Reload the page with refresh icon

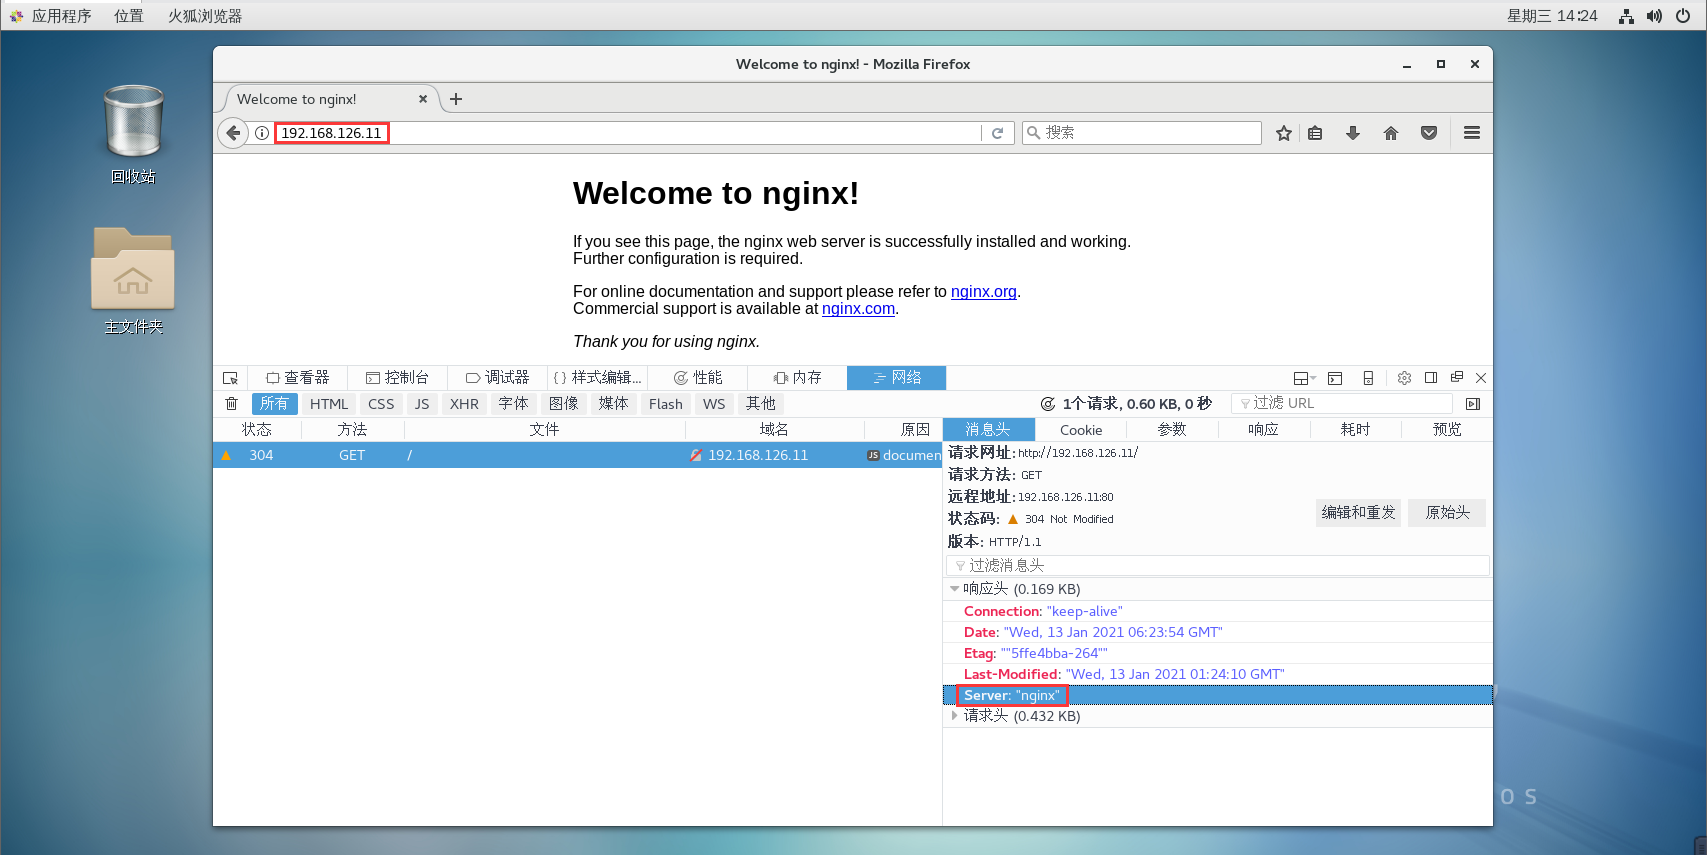coord(997,133)
